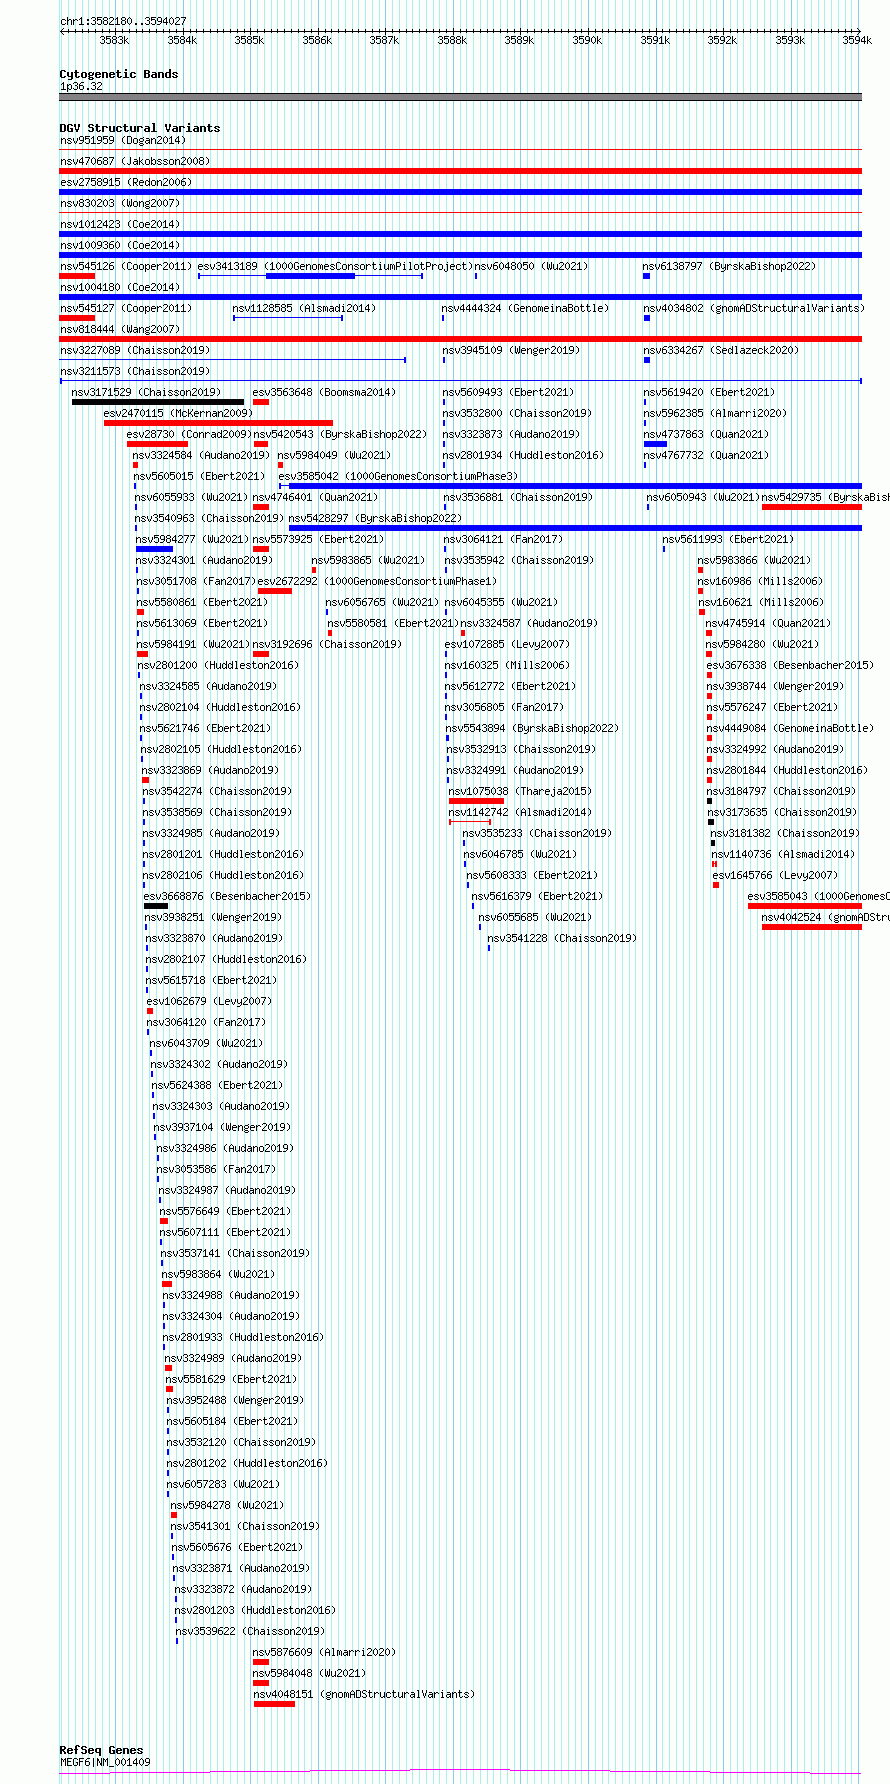890x1784 pixels.
Task: Click nsv5984277 (Wu2021) label
Action: point(193,539)
